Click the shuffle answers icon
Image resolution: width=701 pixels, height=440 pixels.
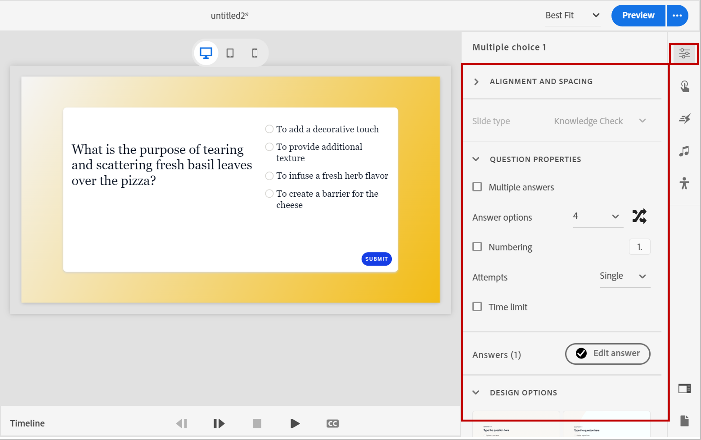[x=640, y=216]
